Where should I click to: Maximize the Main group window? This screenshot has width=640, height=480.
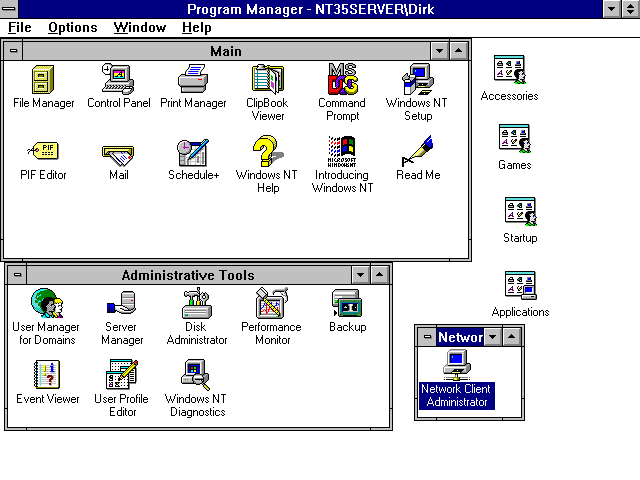458,51
